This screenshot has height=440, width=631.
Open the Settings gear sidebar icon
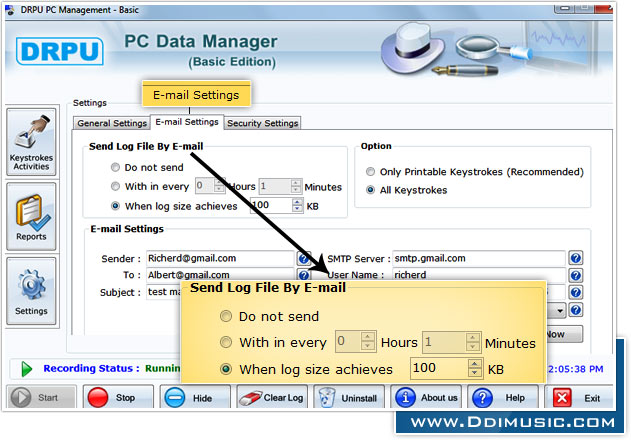[31, 291]
